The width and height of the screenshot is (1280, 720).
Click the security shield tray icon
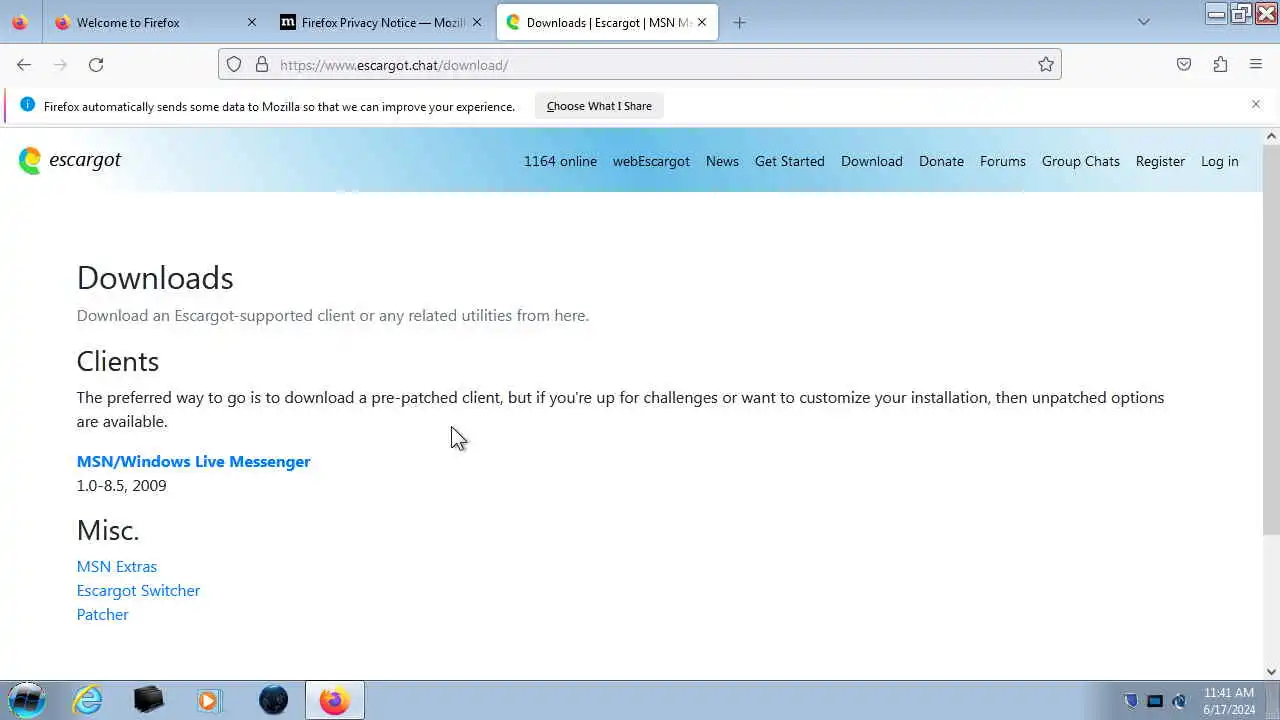(1131, 701)
